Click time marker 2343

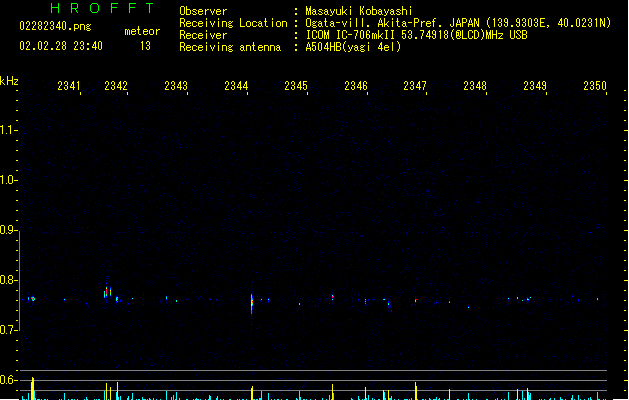[x=176, y=86]
